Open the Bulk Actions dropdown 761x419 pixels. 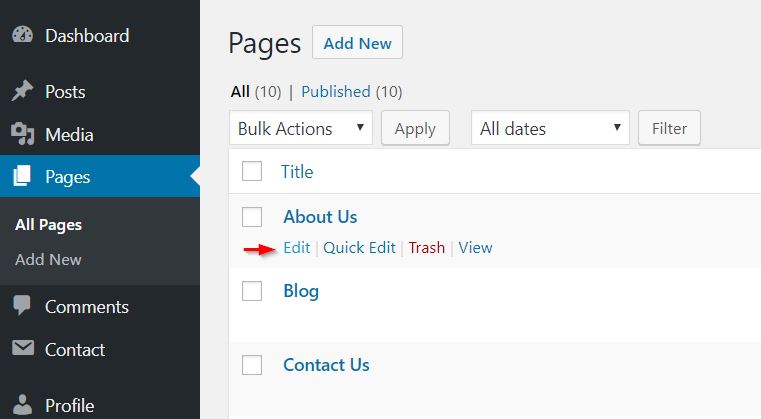[x=300, y=128]
